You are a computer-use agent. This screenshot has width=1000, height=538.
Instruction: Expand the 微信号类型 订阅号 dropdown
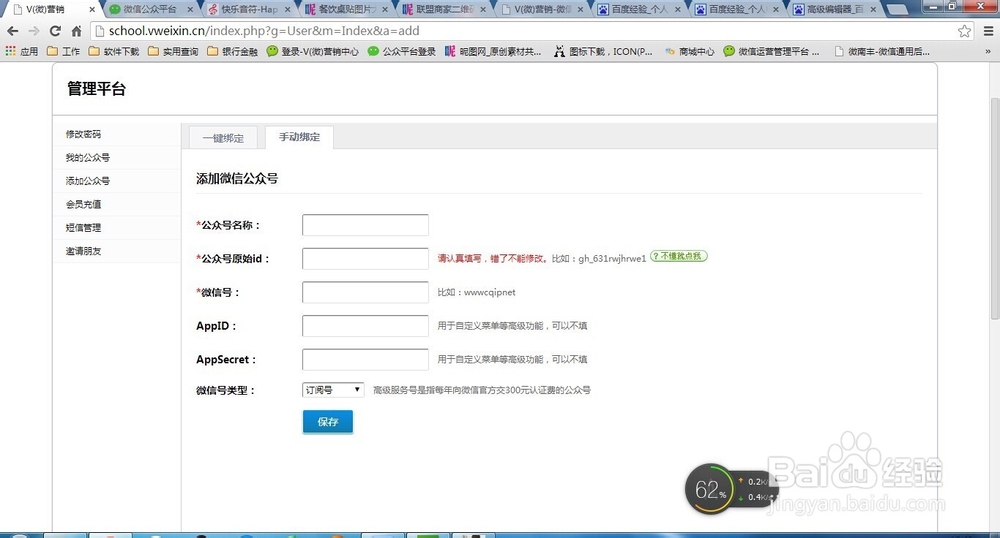tap(333, 389)
